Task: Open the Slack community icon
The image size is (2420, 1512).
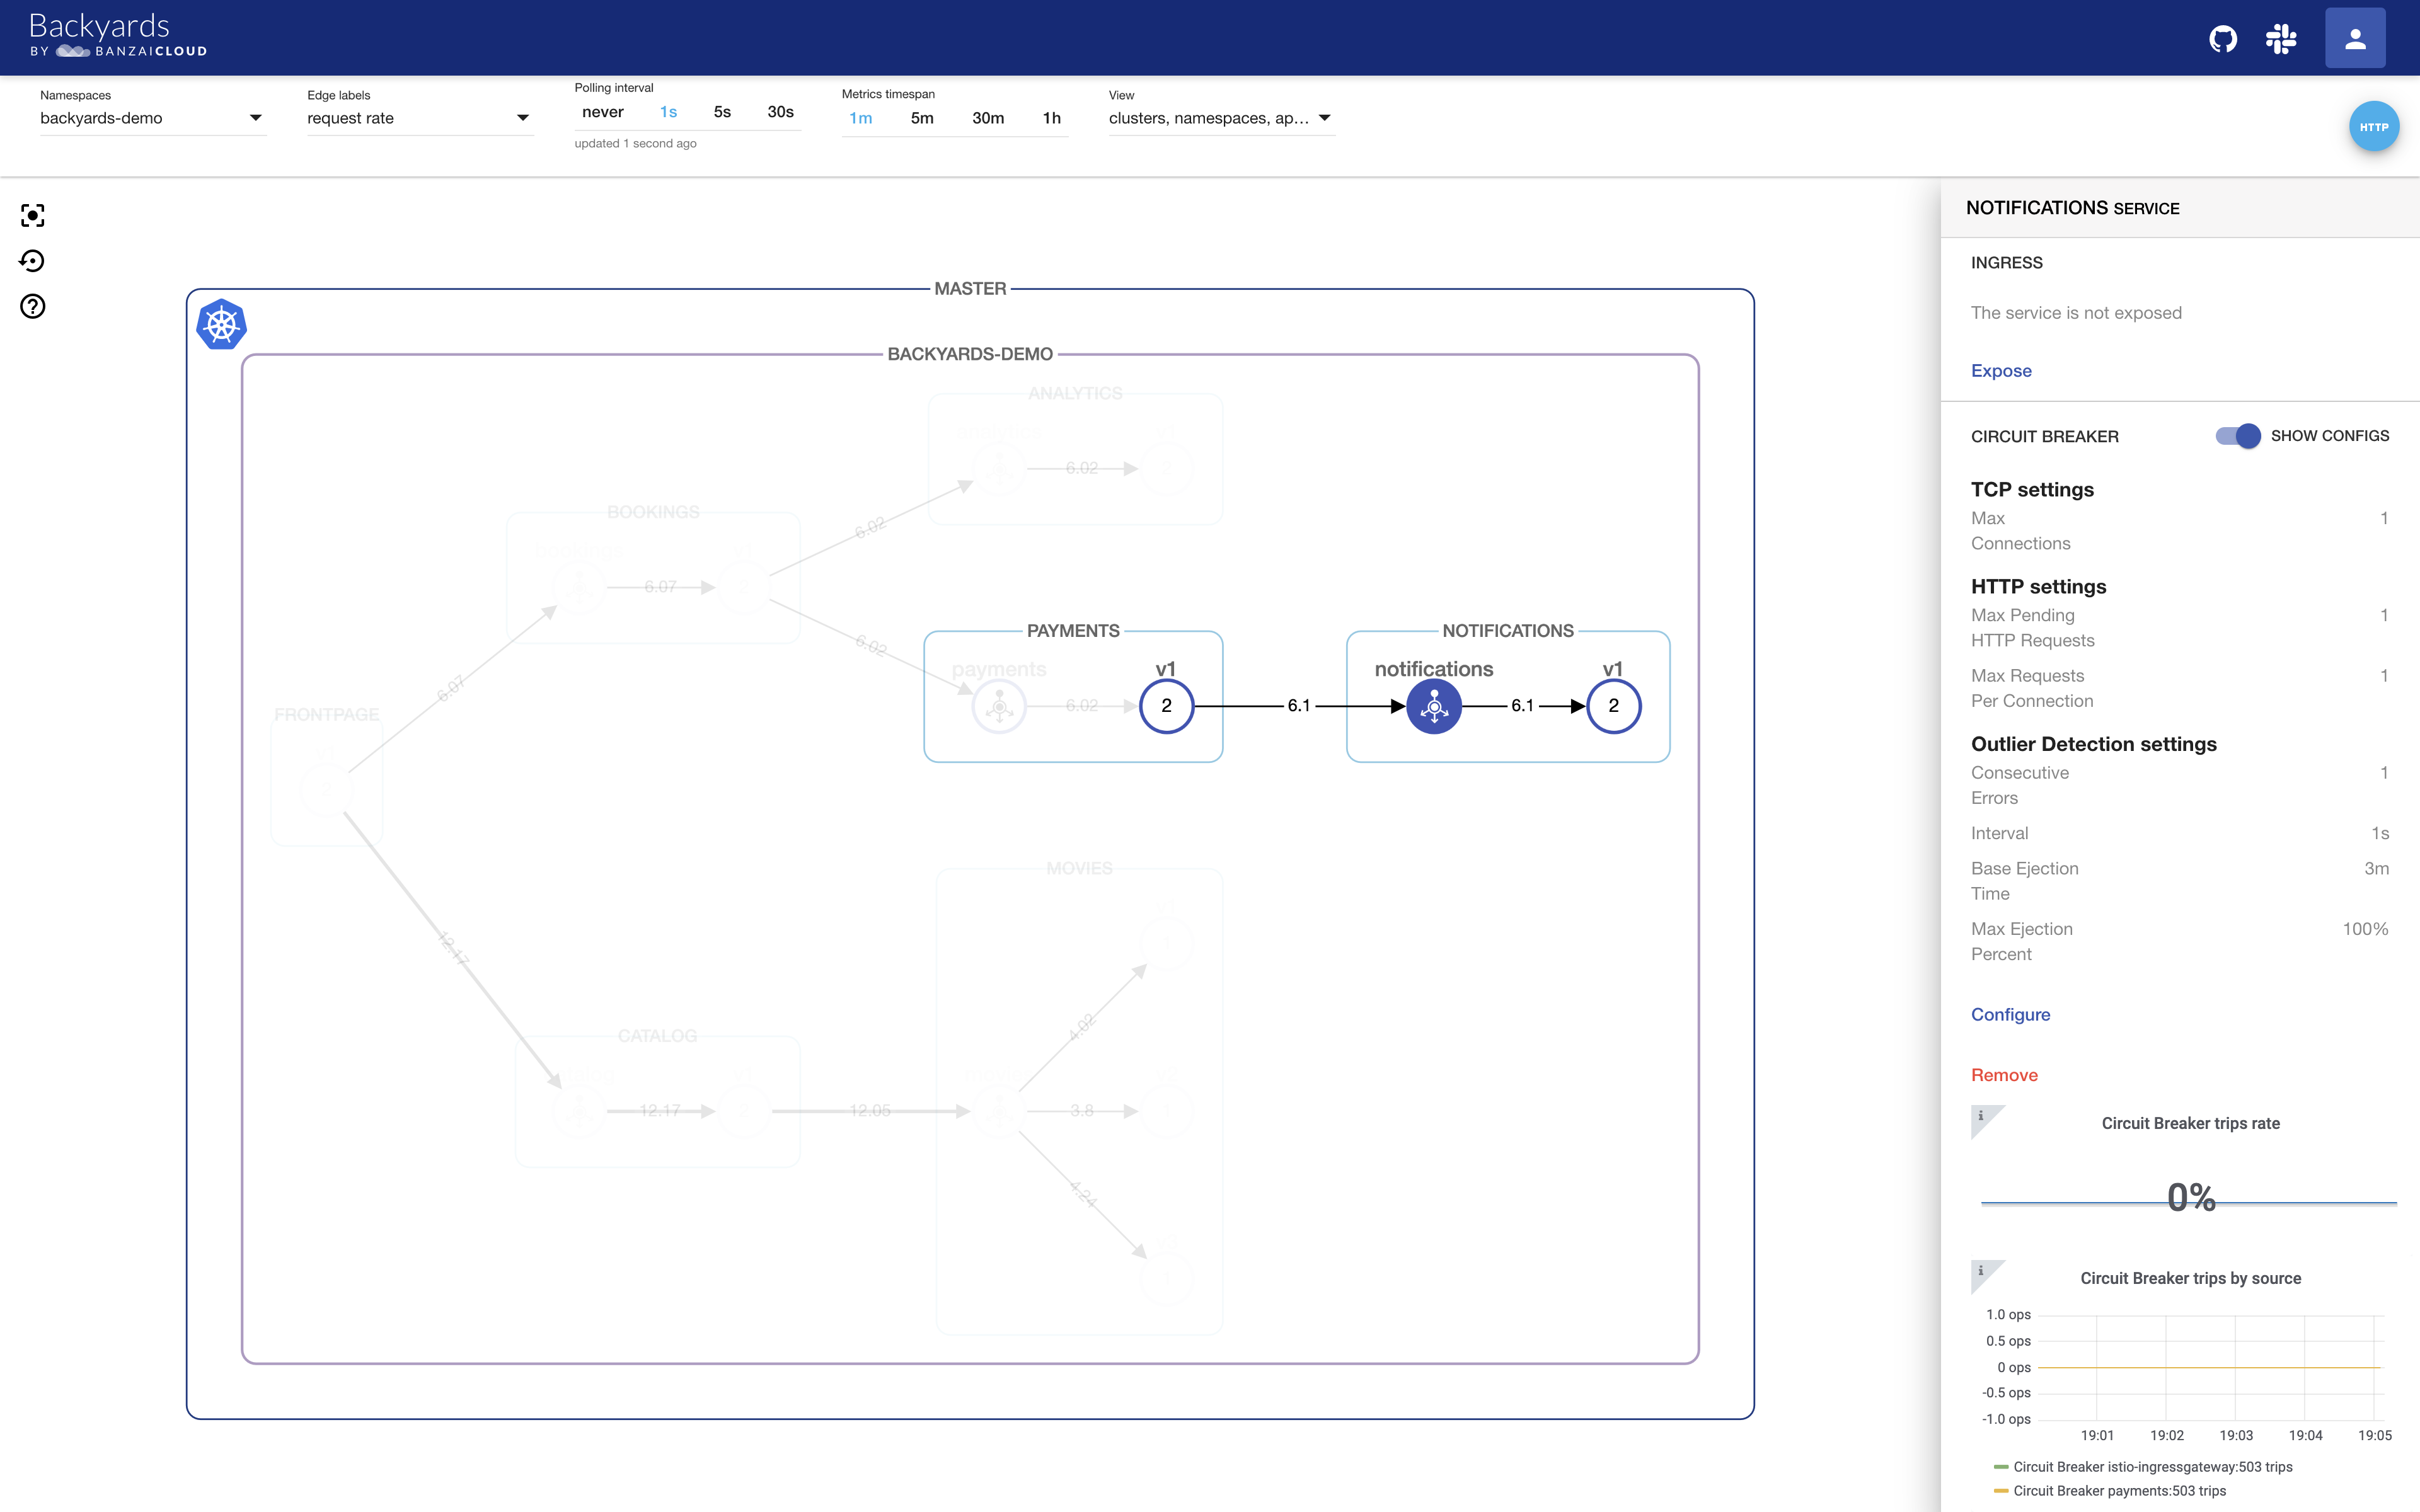Action: point(2281,39)
